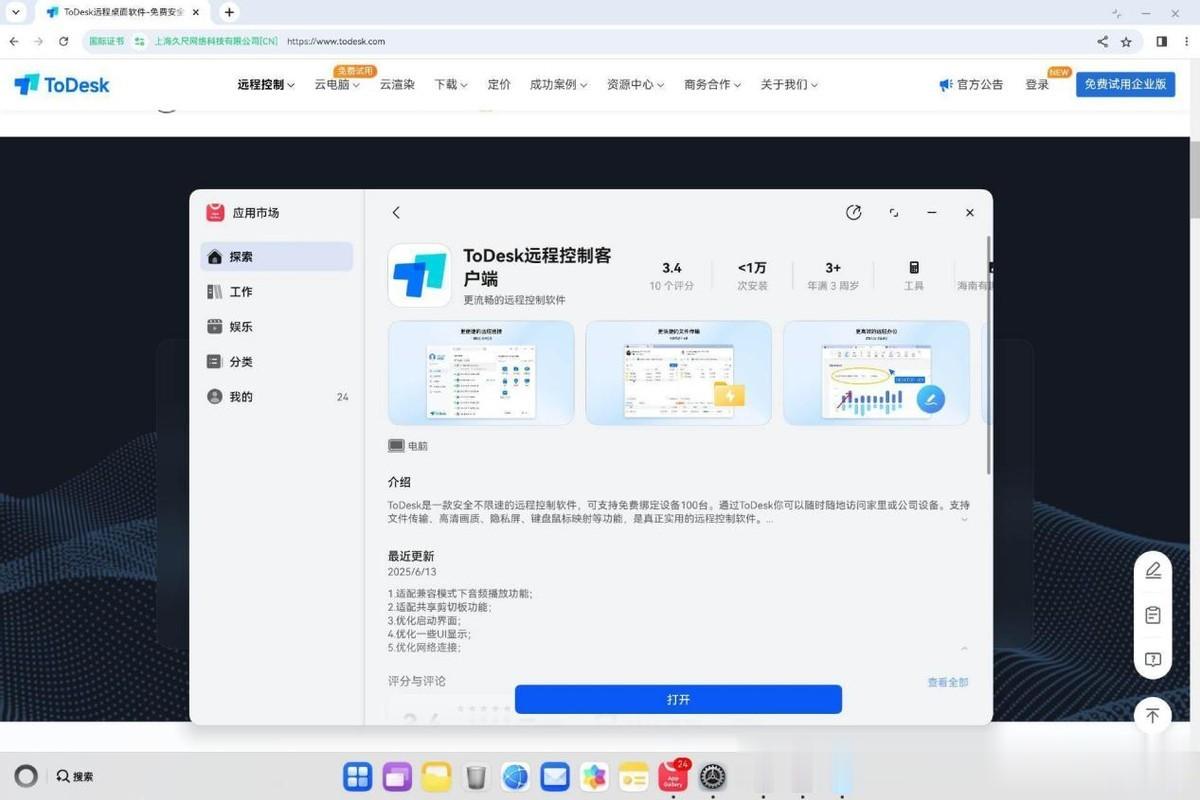The image size is (1200, 800).
Task: Expand the 商务合作 menu
Action: tap(713, 85)
